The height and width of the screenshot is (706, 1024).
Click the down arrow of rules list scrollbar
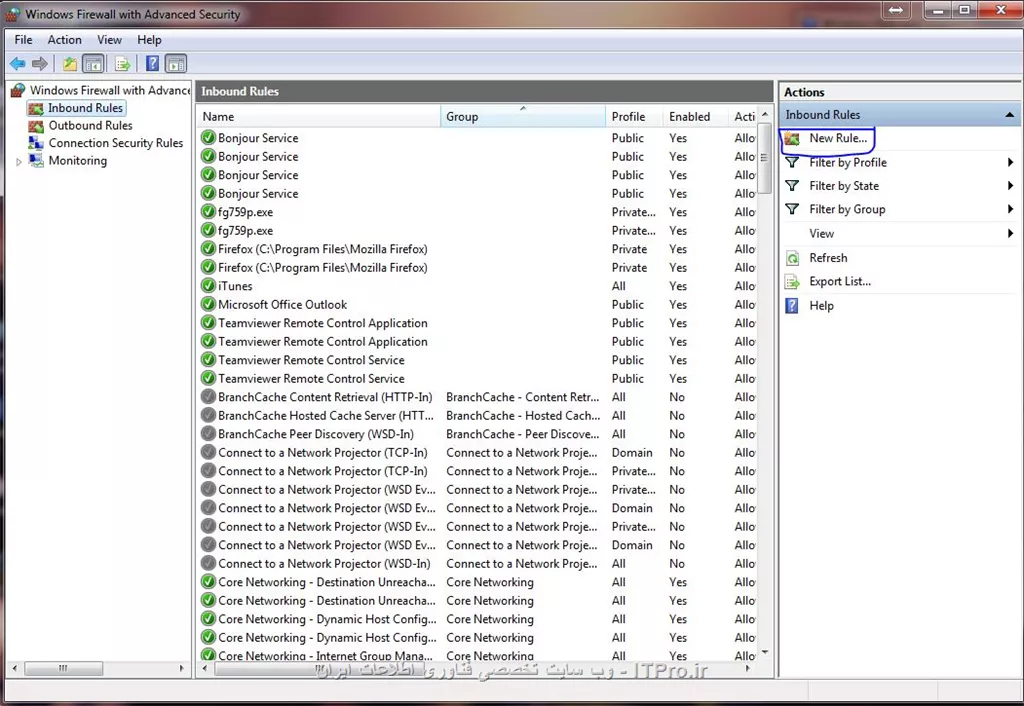pyautogui.click(x=765, y=652)
